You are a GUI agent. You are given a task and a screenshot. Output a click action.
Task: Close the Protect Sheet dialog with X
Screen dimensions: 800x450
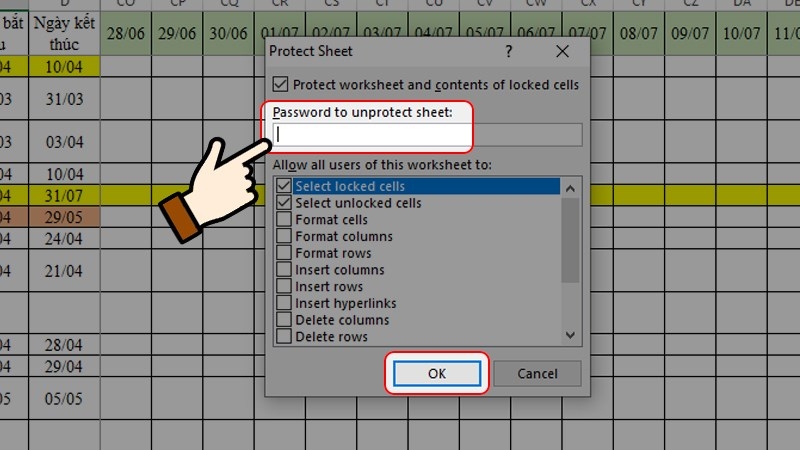562,51
